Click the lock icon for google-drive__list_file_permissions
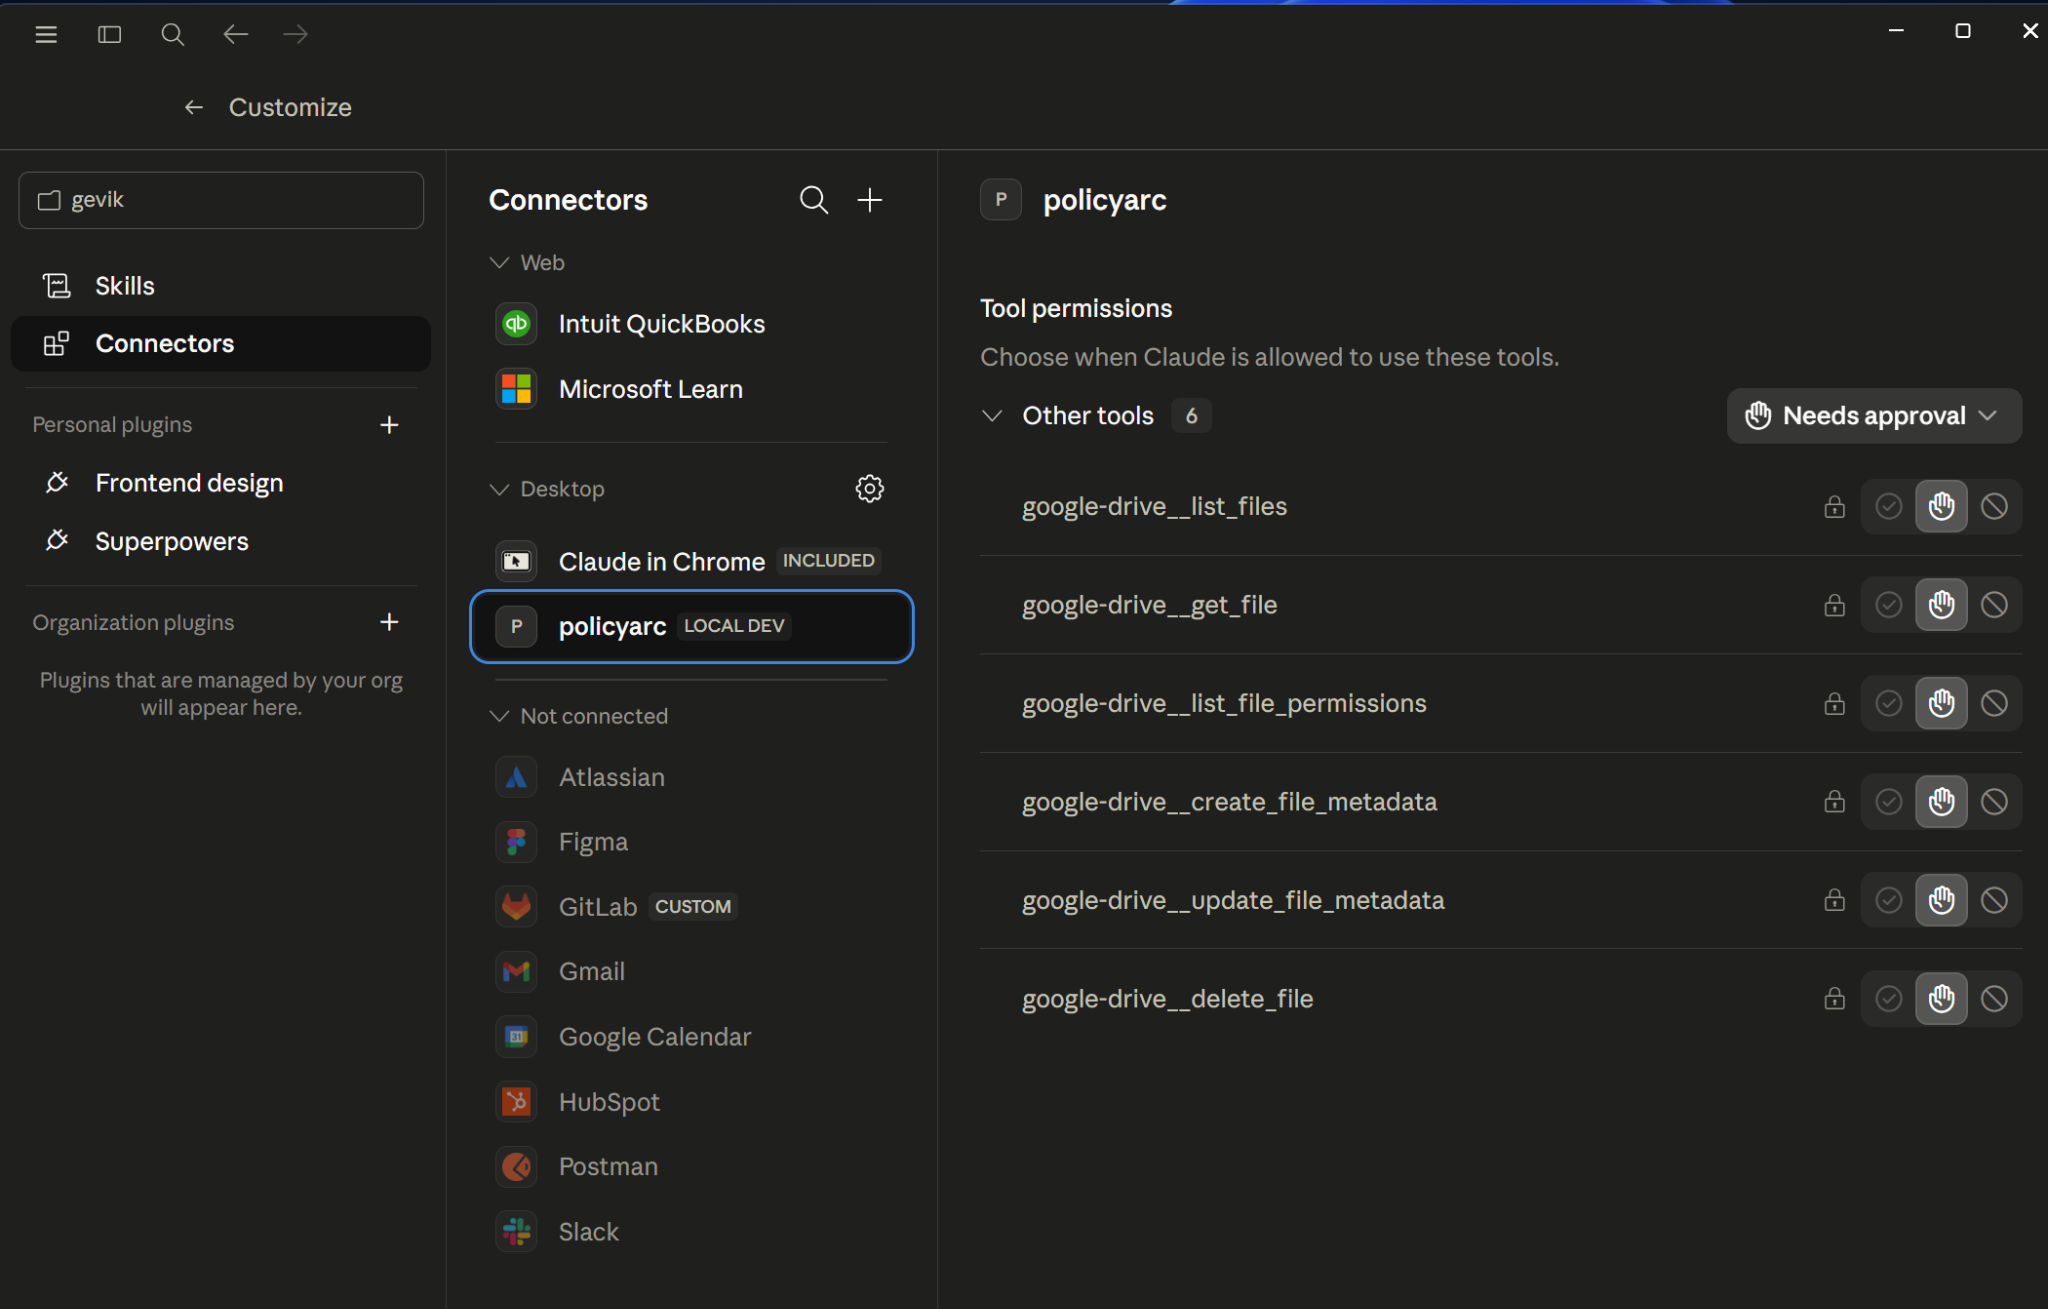The height and width of the screenshot is (1309, 2048). click(x=1834, y=703)
